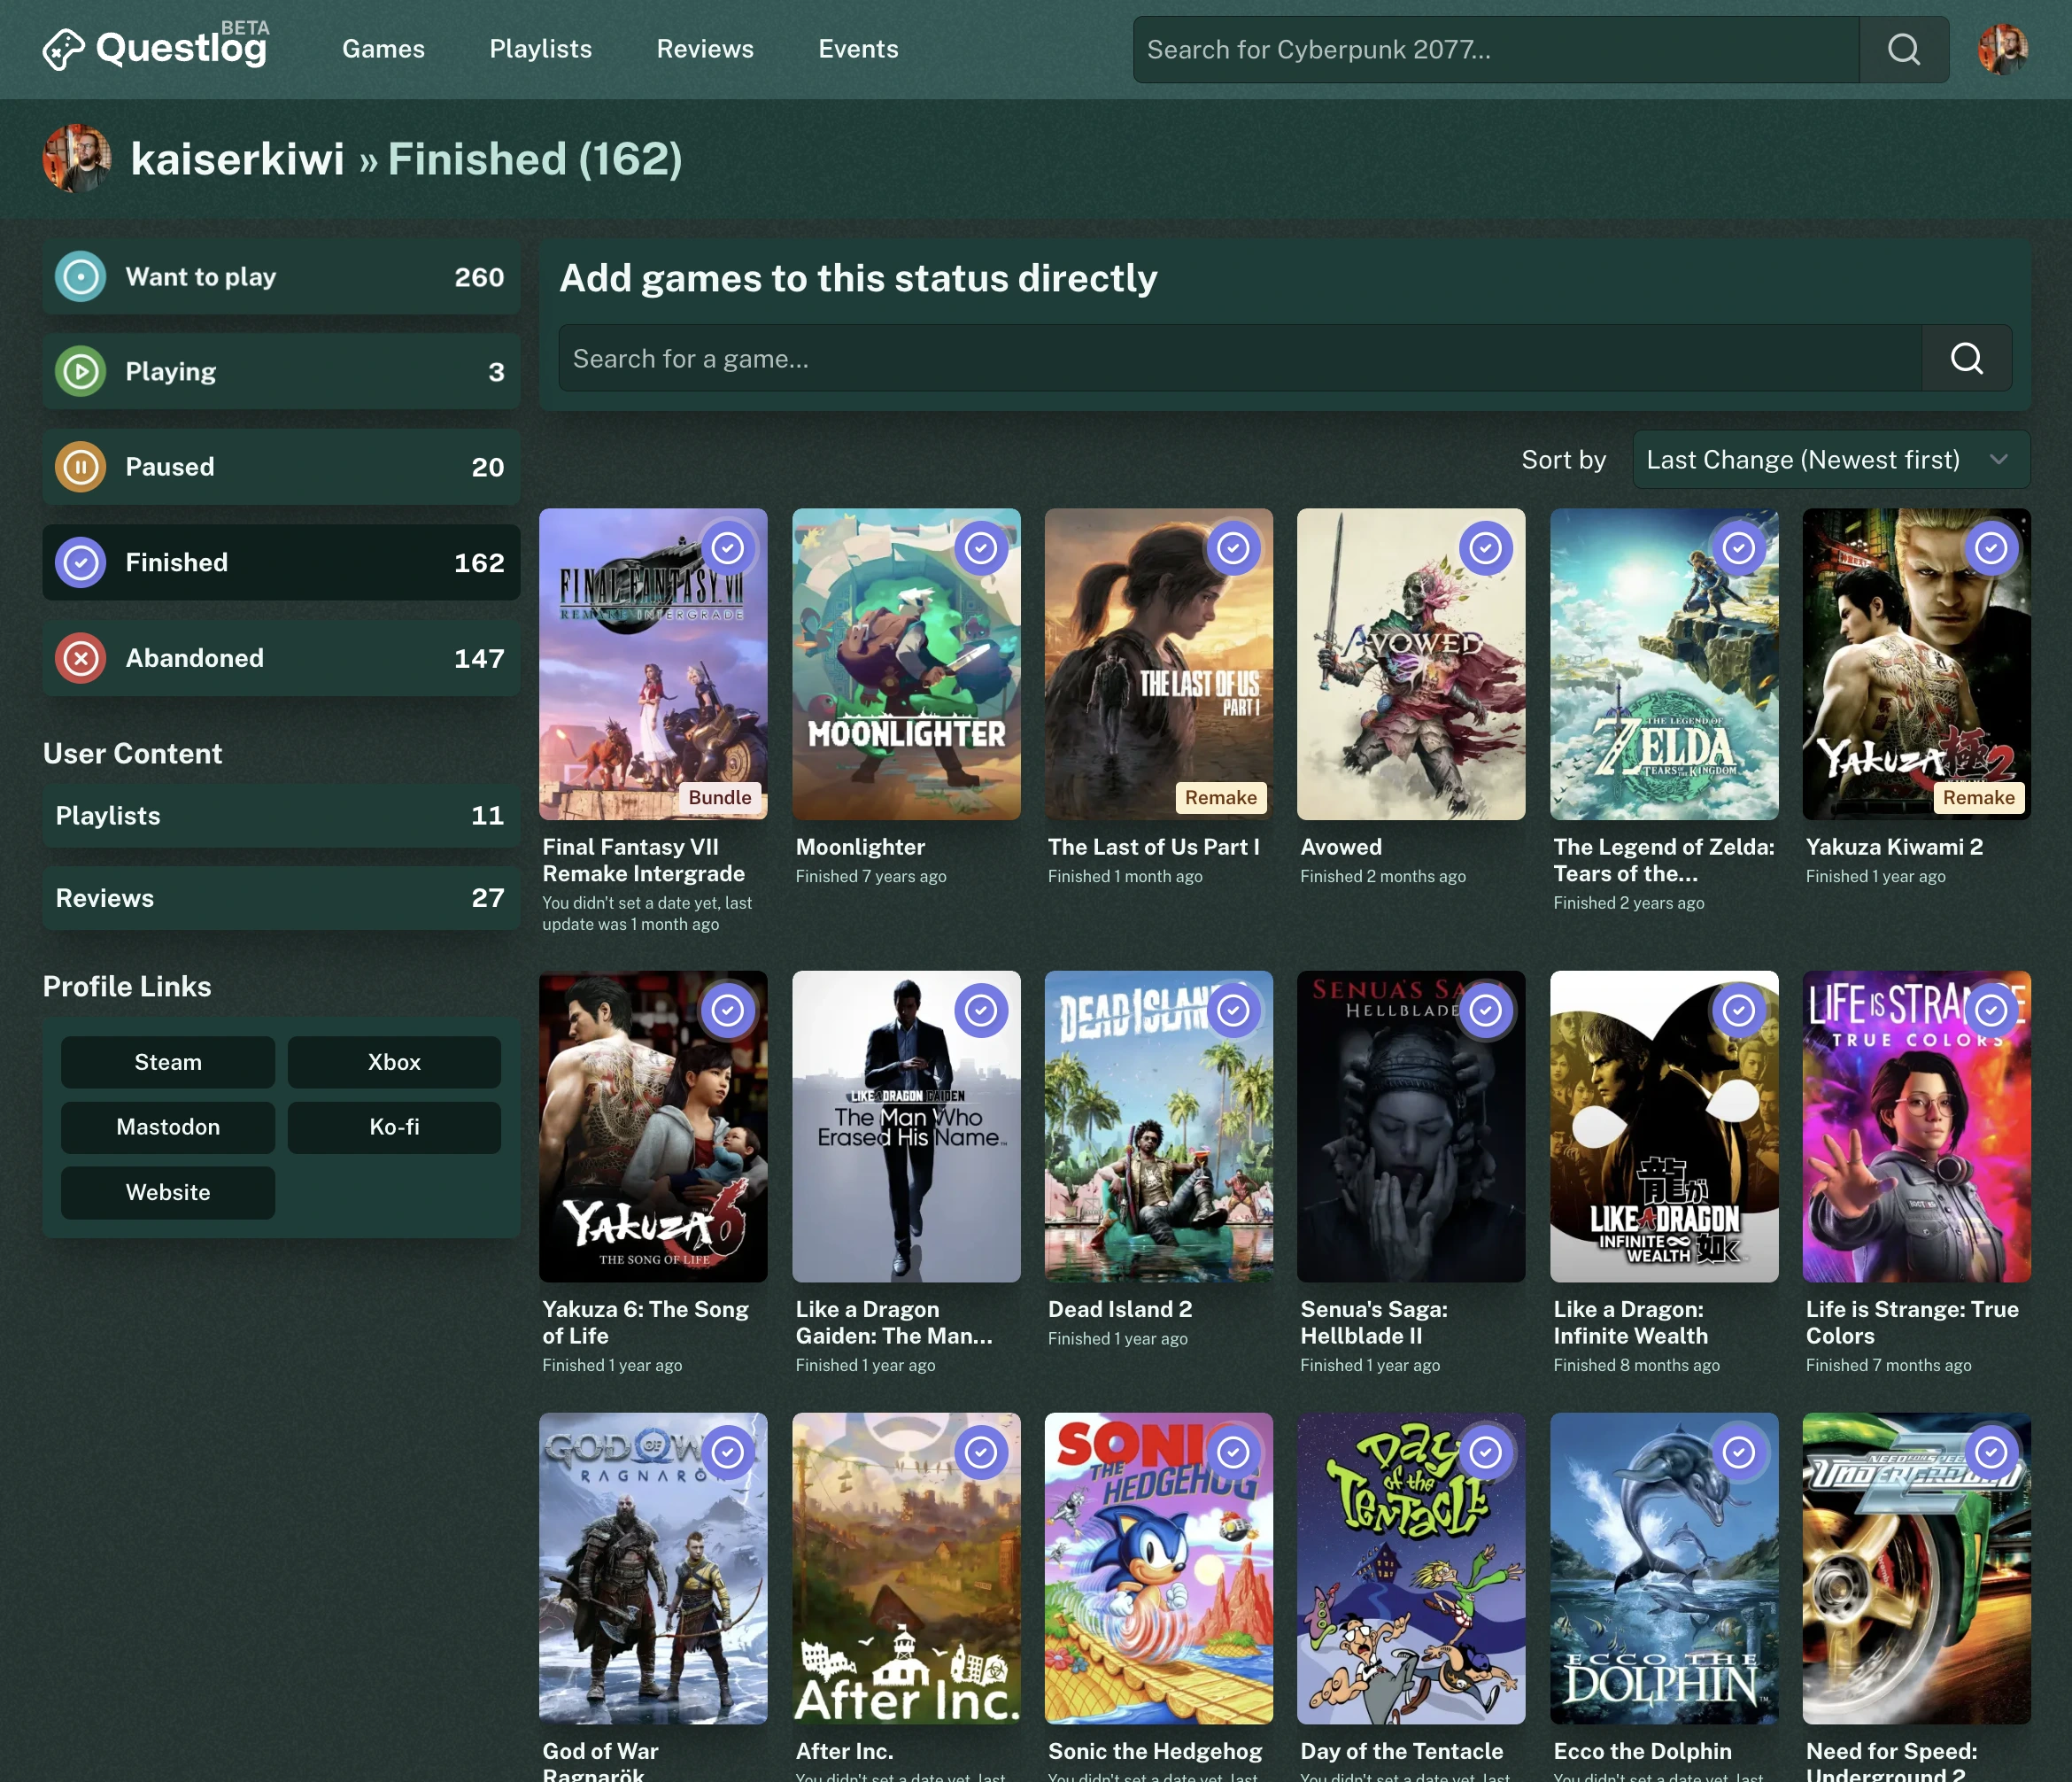Open the Ko-fi profile link
The image size is (2072, 1782).
(394, 1127)
